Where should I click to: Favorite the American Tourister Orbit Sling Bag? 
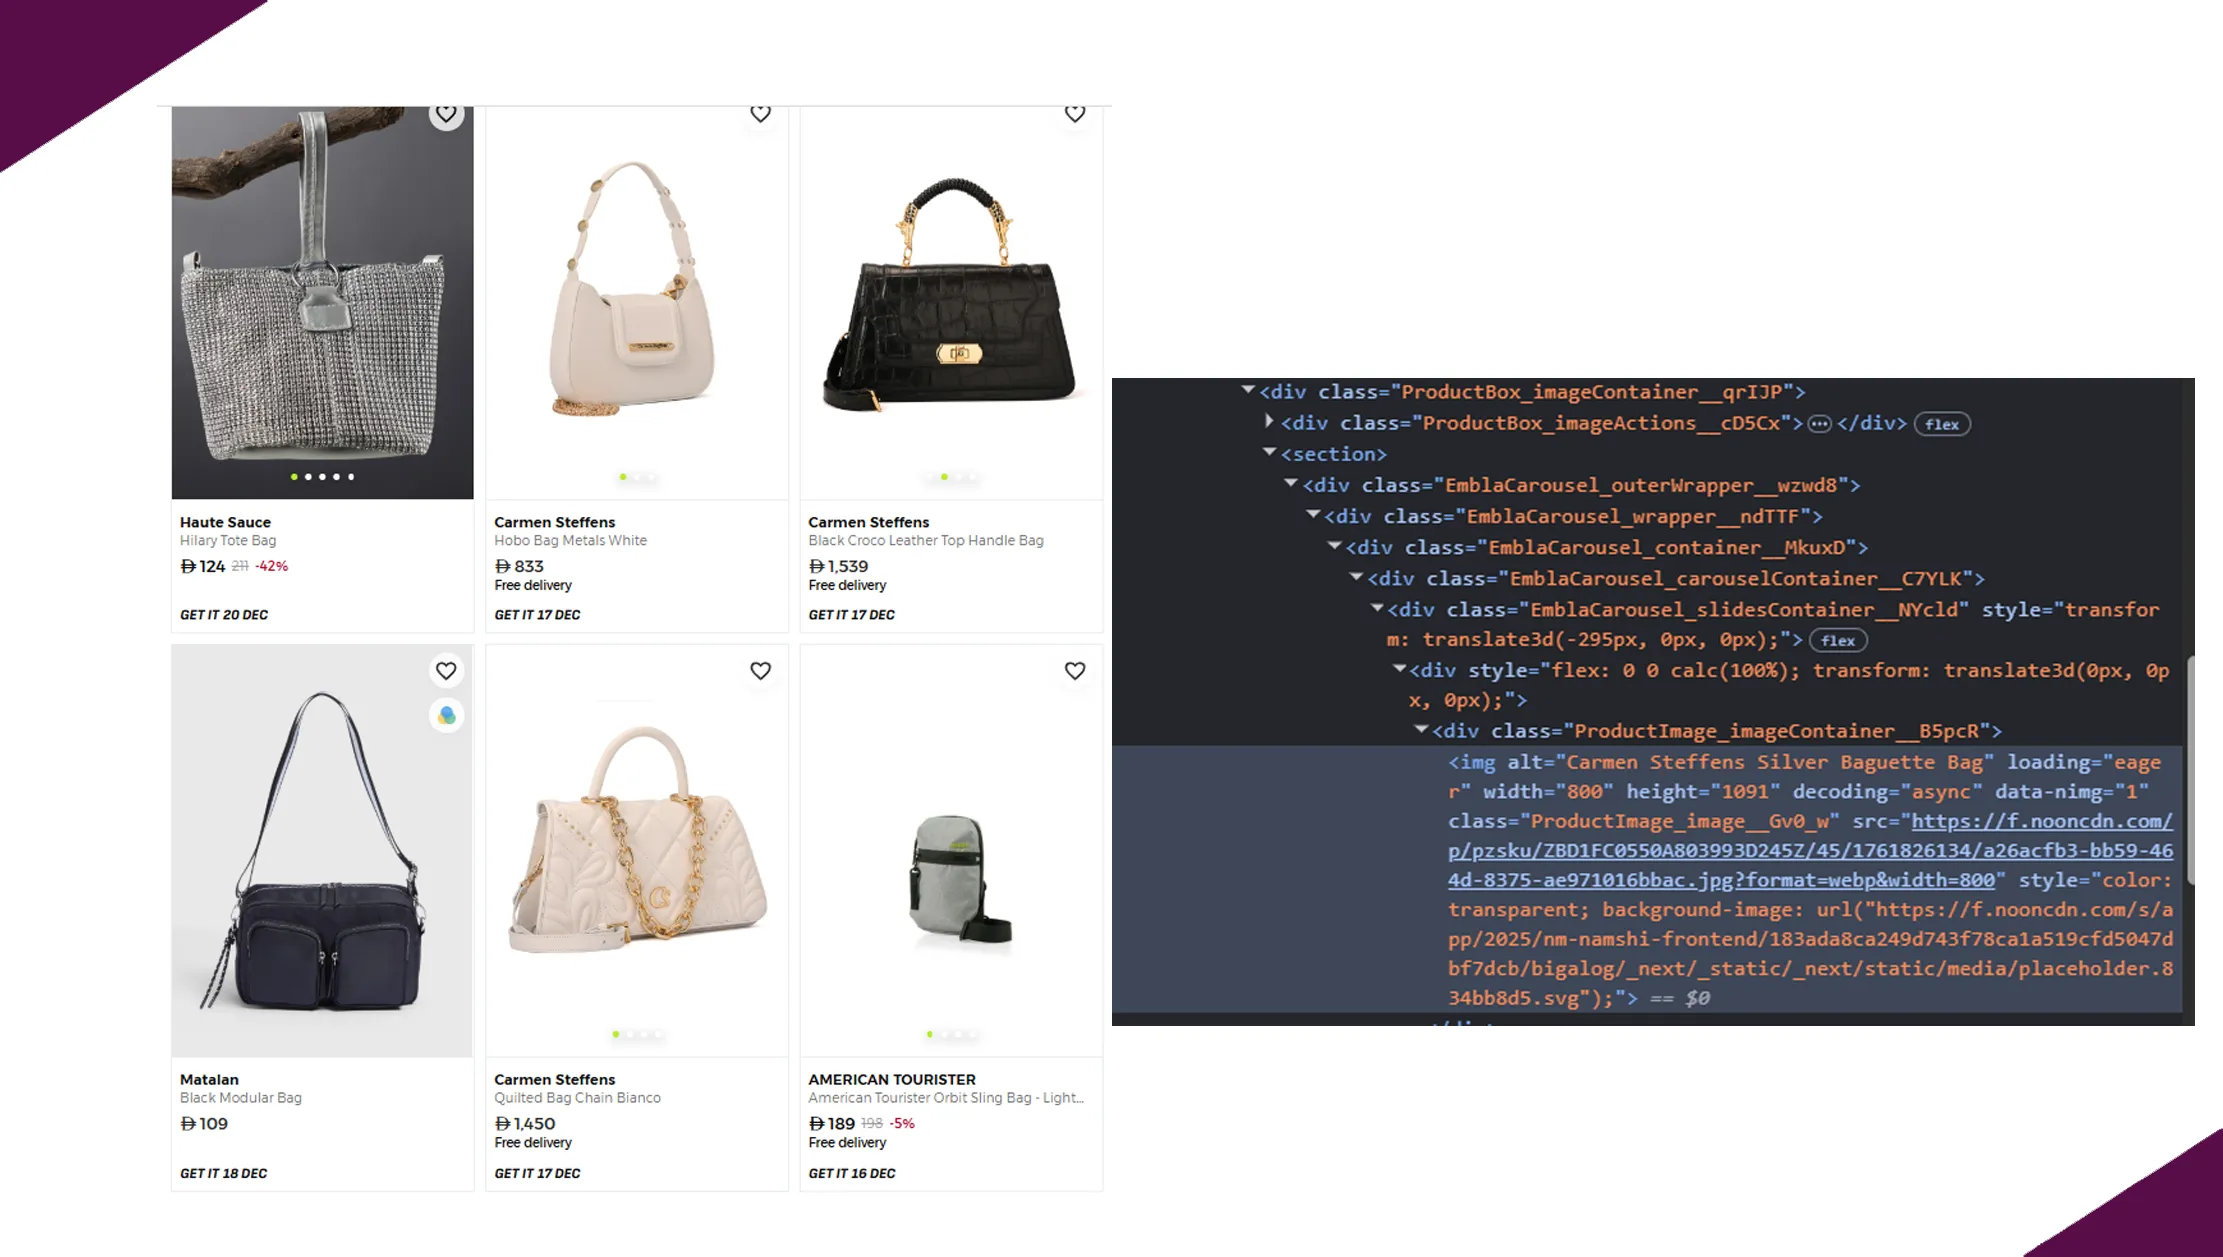1074,671
